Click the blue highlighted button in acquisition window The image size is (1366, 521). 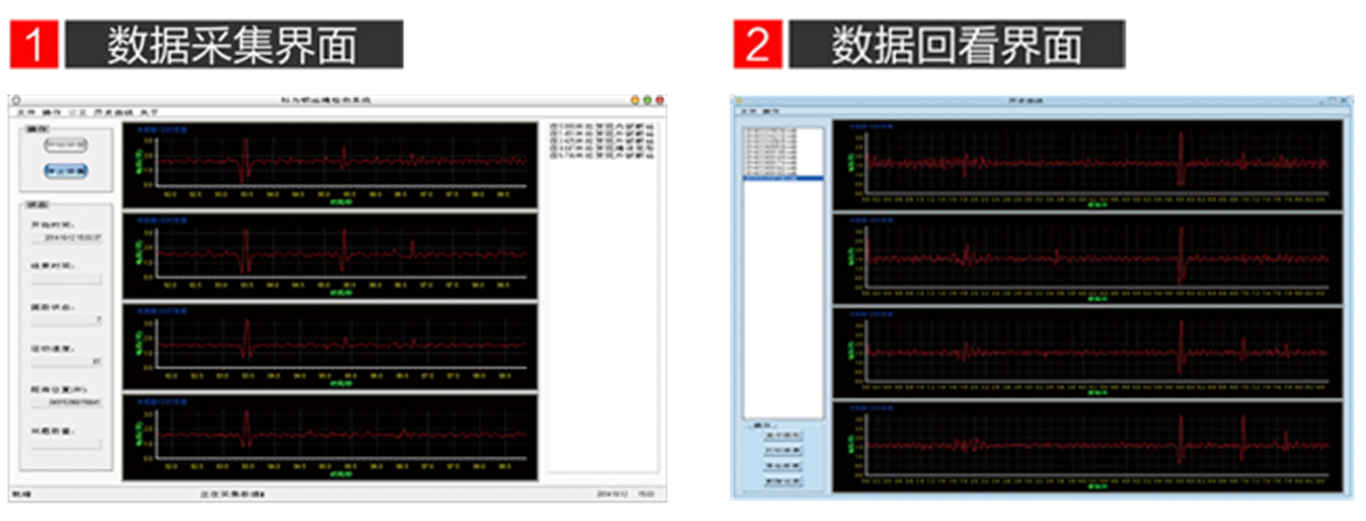coord(66,171)
